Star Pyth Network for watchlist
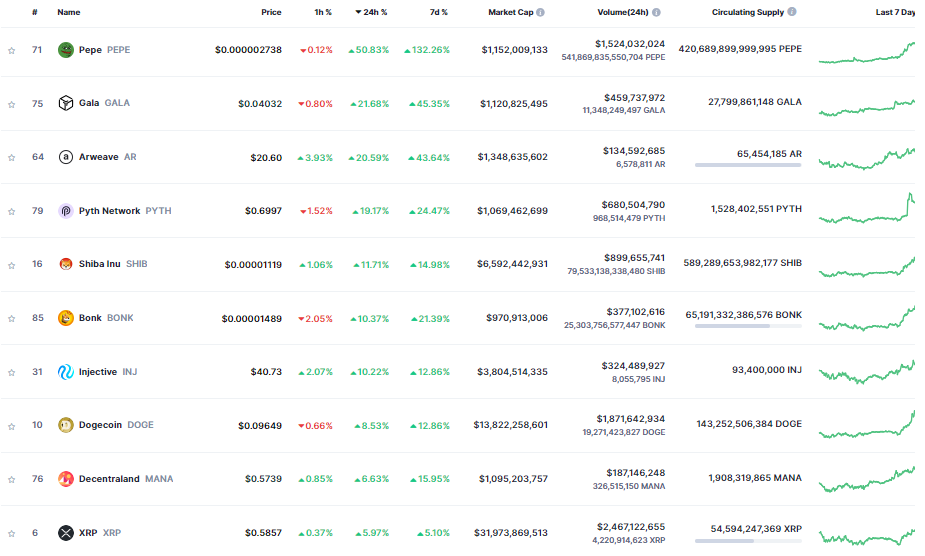The image size is (925, 556). tap(11, 211)
